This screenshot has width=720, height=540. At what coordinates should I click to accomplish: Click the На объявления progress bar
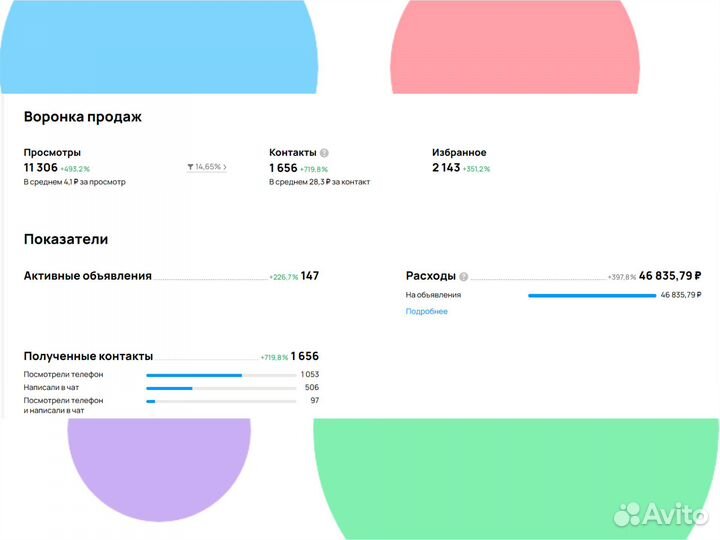tap(592, 296)
